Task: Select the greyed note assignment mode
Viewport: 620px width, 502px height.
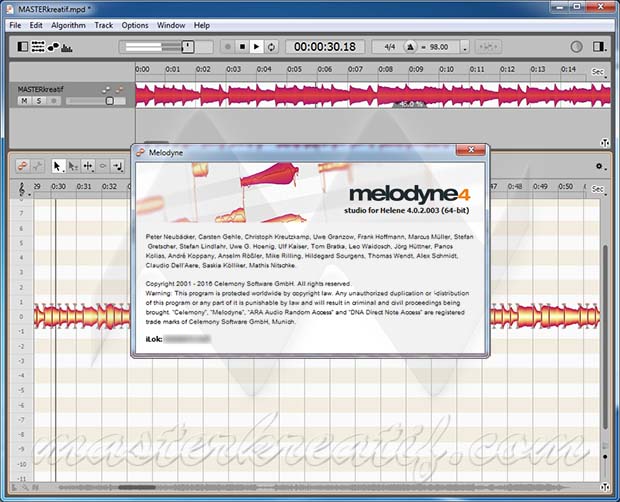Action: pyautogui.click(x=38, y=166)
